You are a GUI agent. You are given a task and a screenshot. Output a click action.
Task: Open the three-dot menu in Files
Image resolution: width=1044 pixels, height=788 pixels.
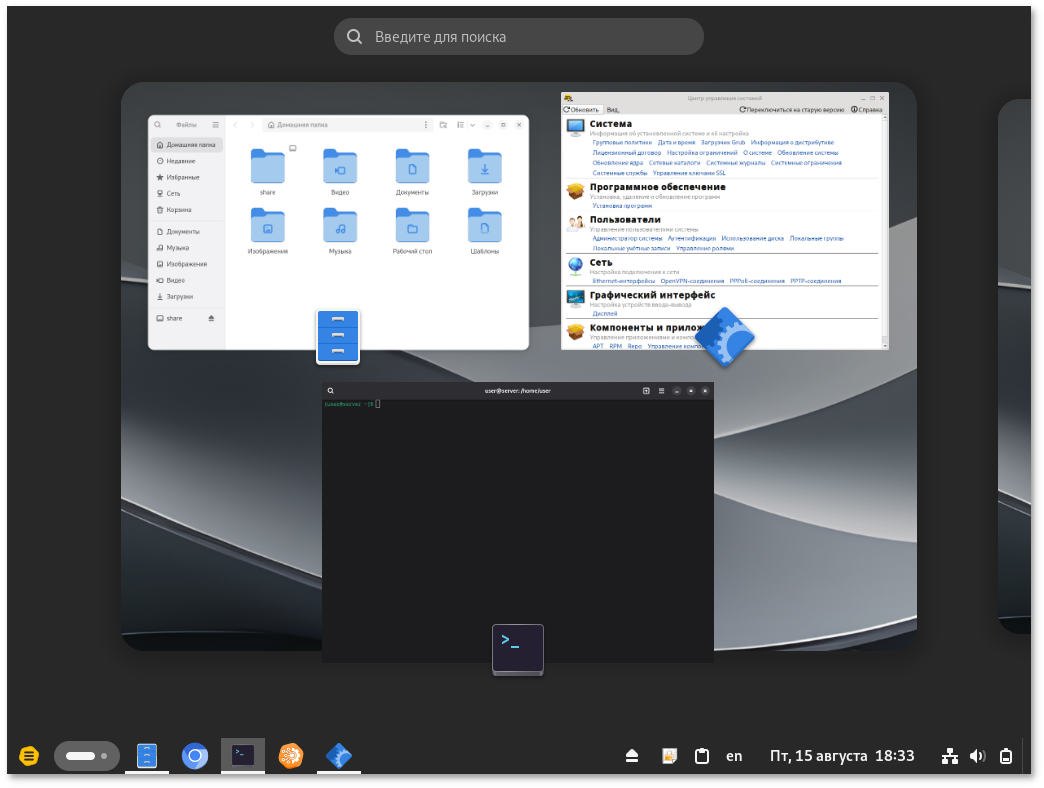(x=426, y=125)
